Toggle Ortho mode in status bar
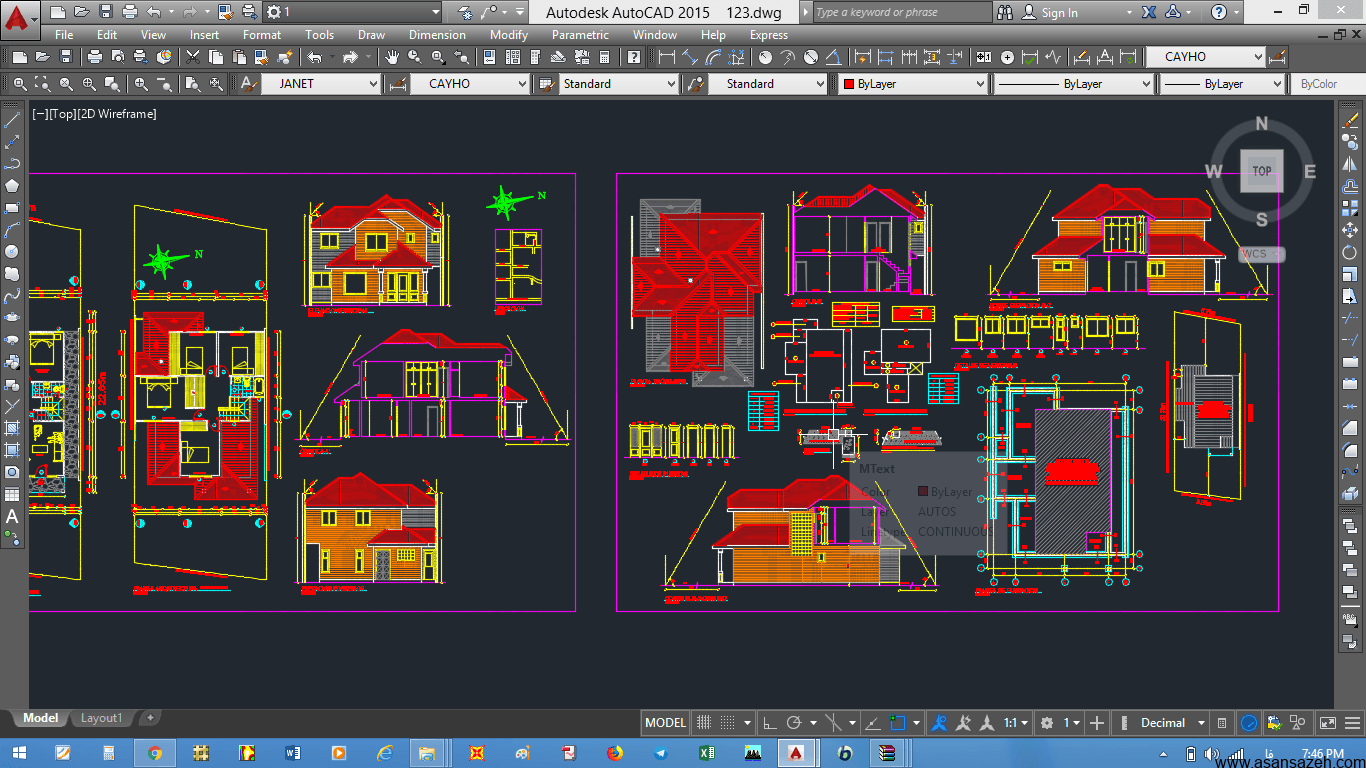Viewport: 1366px width, 768px height. point(769,722)
